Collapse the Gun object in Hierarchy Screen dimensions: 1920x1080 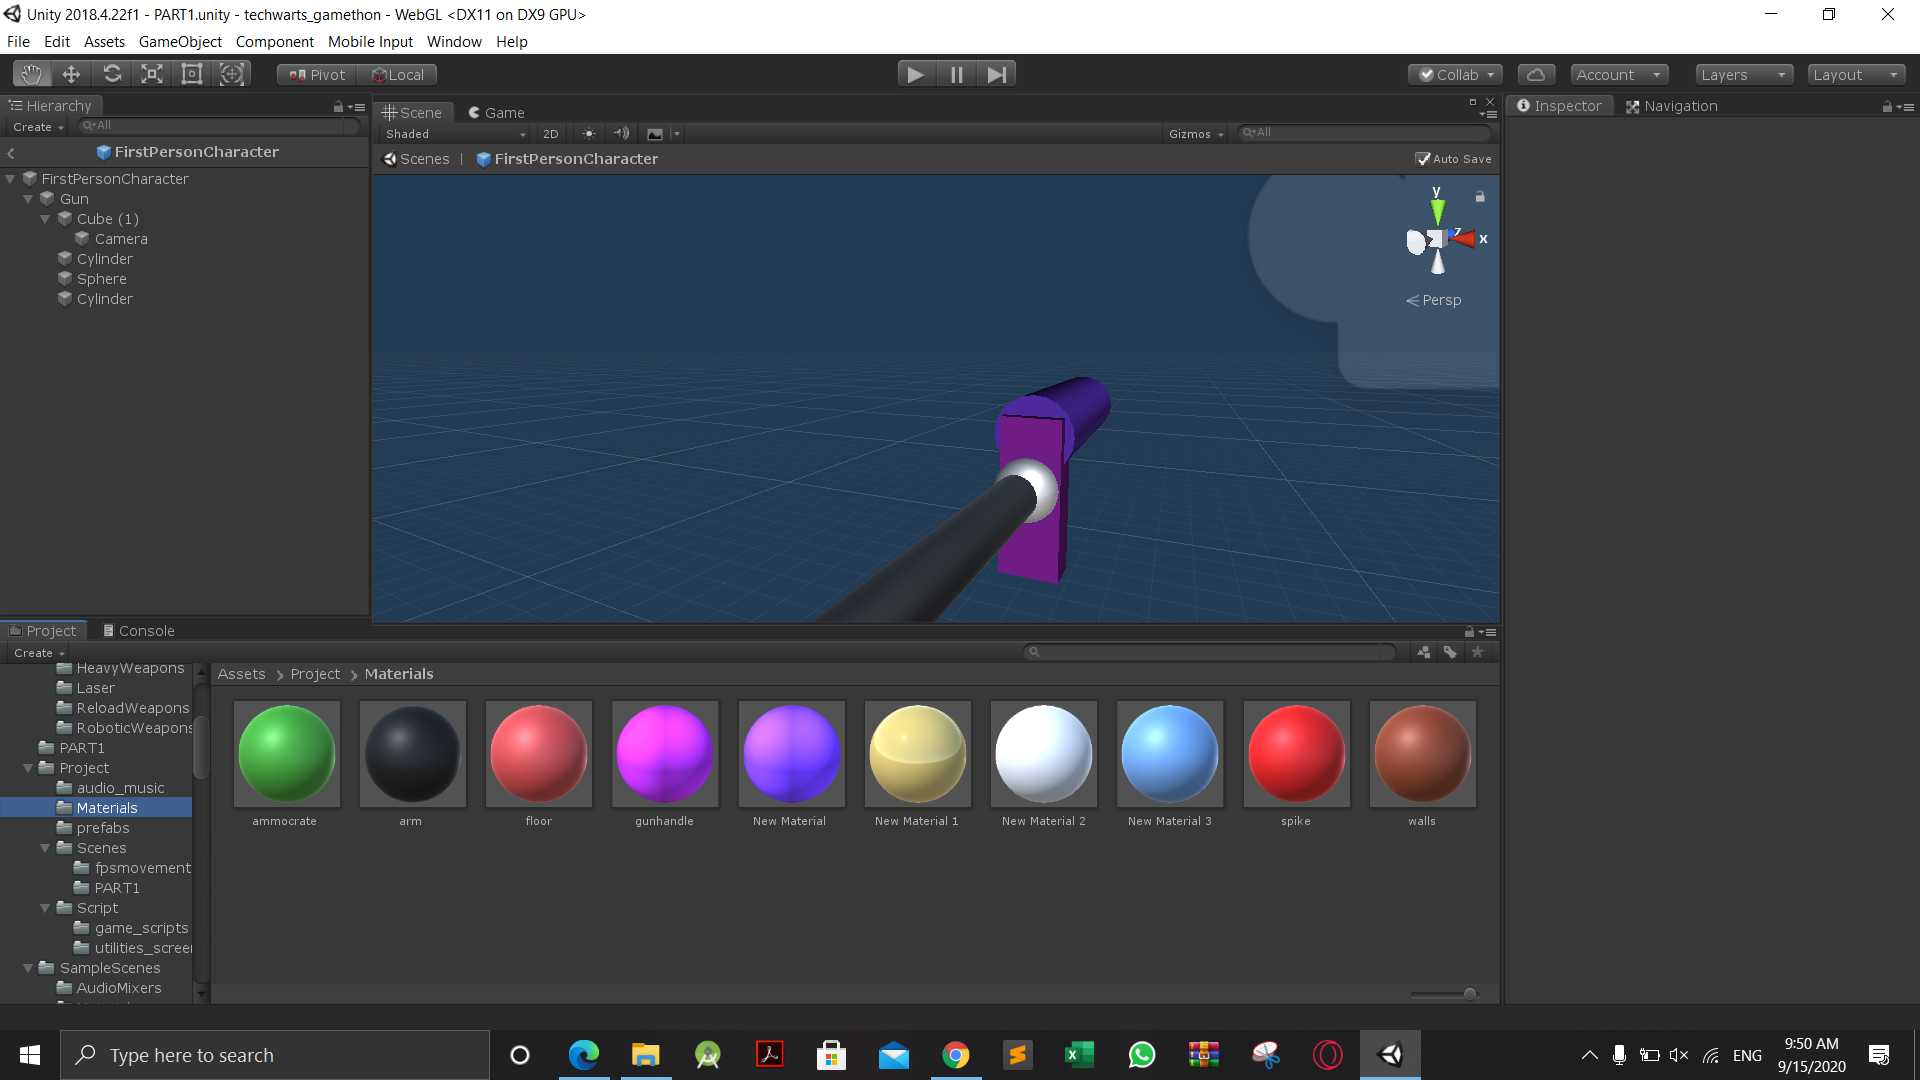coord(29,199)
